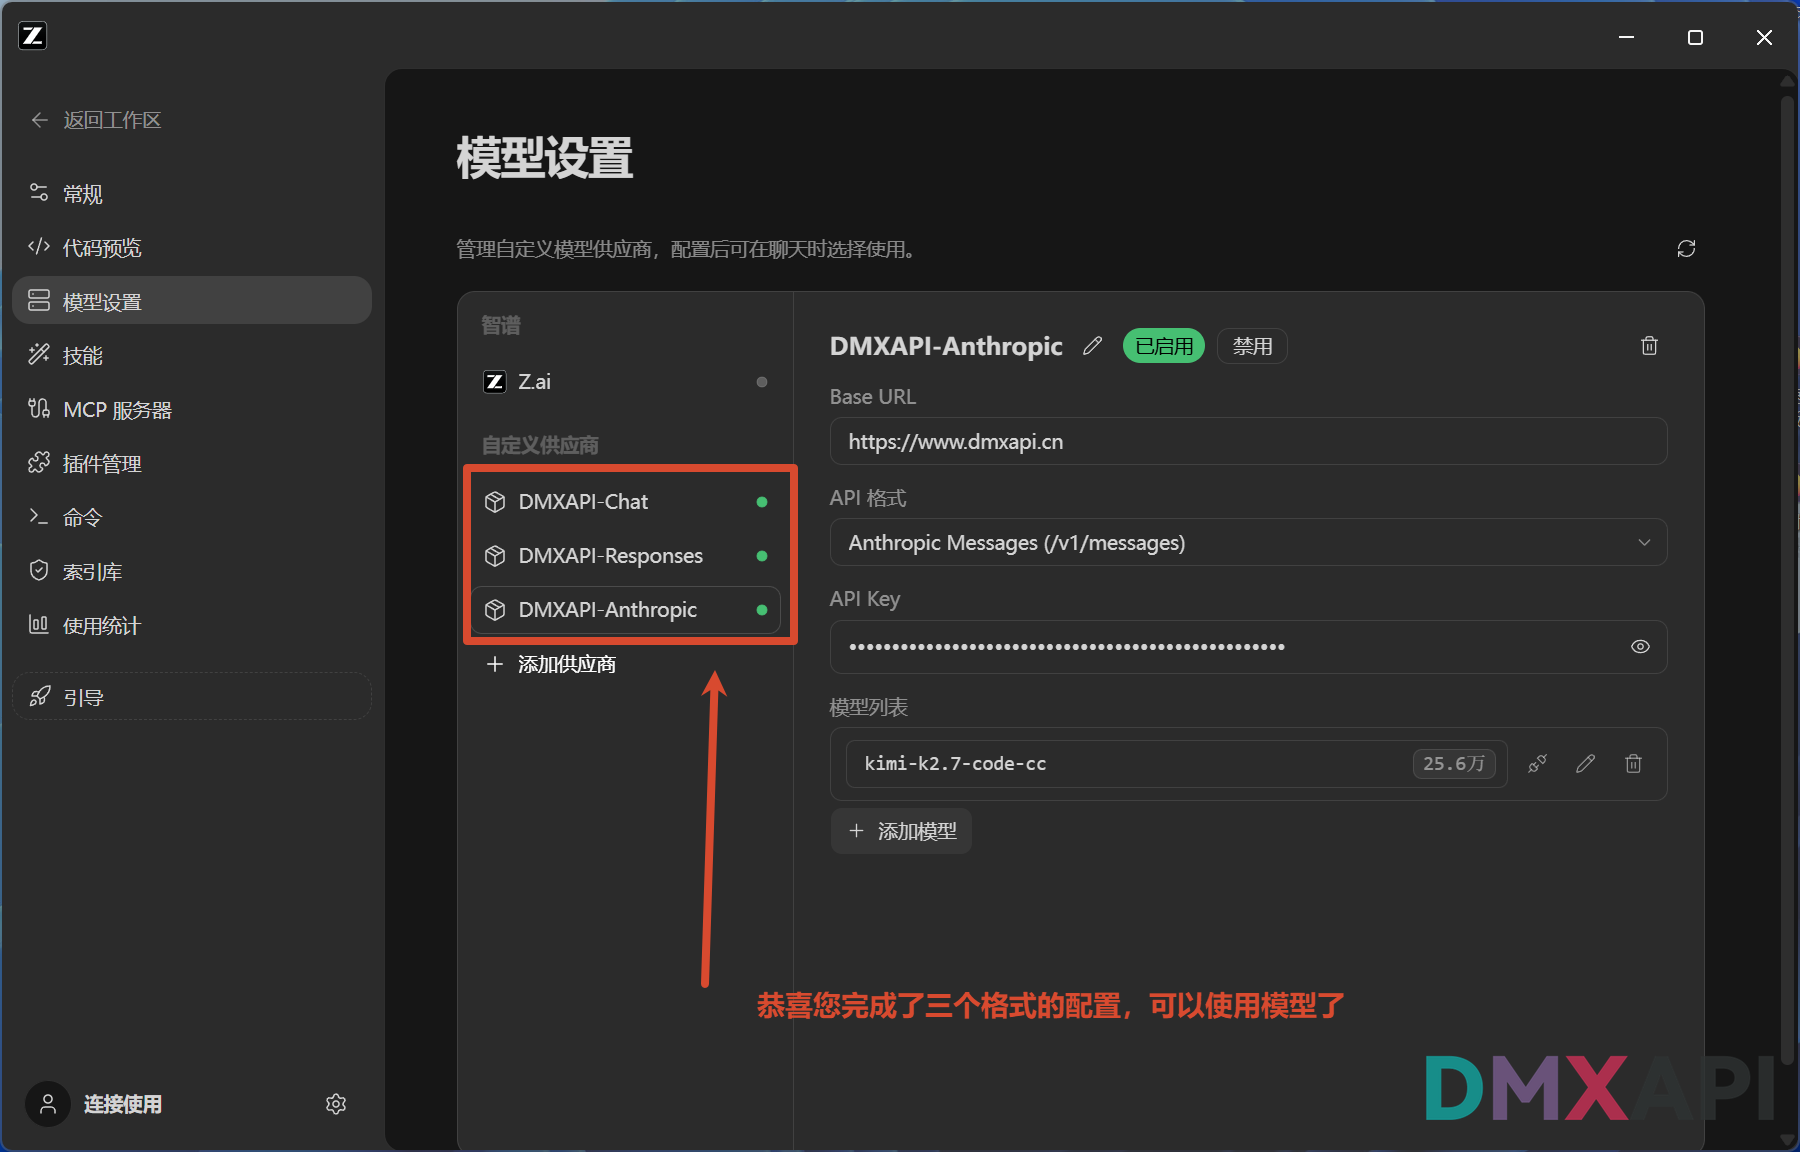Select 模型设置 in the sidebar
The width and height of the screenshot is (1800, 1152).
191,301
